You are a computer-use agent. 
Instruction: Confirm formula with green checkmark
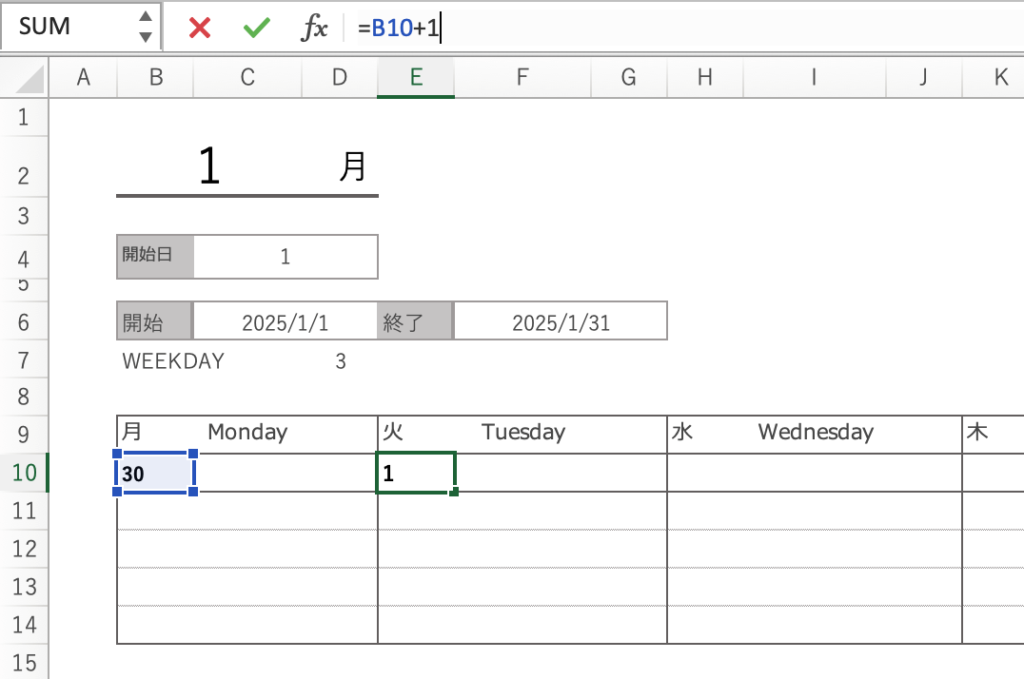pyautogui.click(x=257, y=28)
